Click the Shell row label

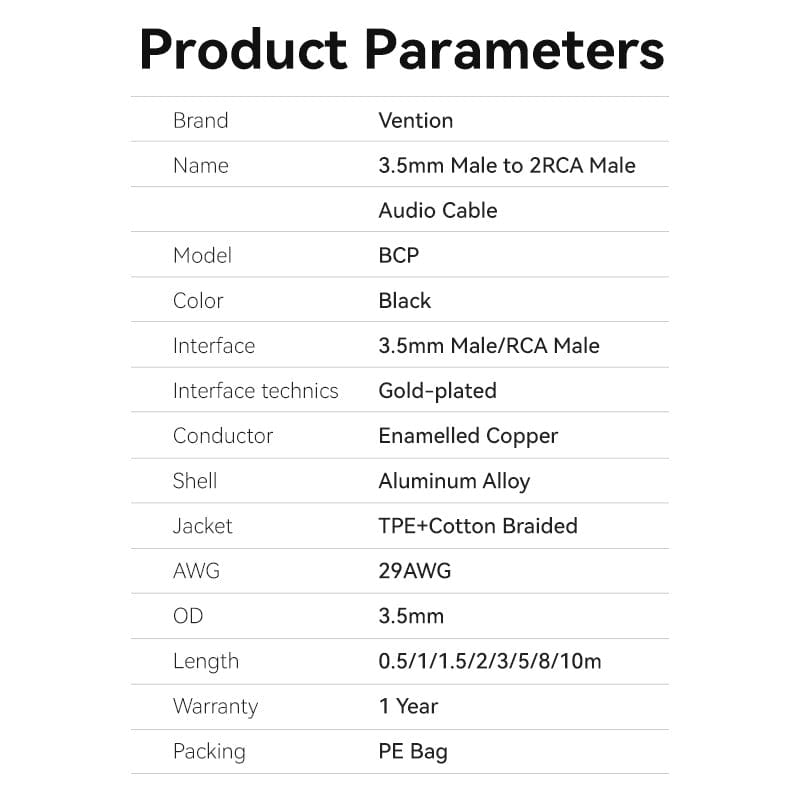coord(195,481)
